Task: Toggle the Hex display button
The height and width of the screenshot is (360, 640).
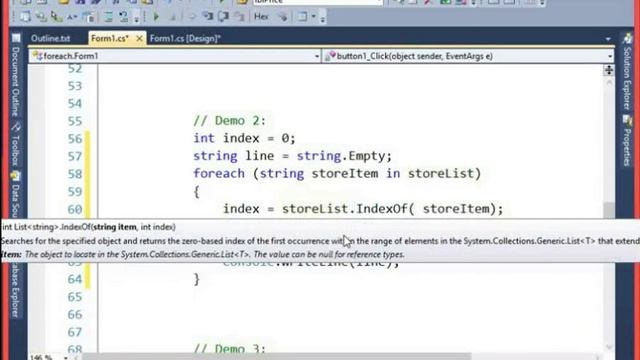Action: [261, 17]
